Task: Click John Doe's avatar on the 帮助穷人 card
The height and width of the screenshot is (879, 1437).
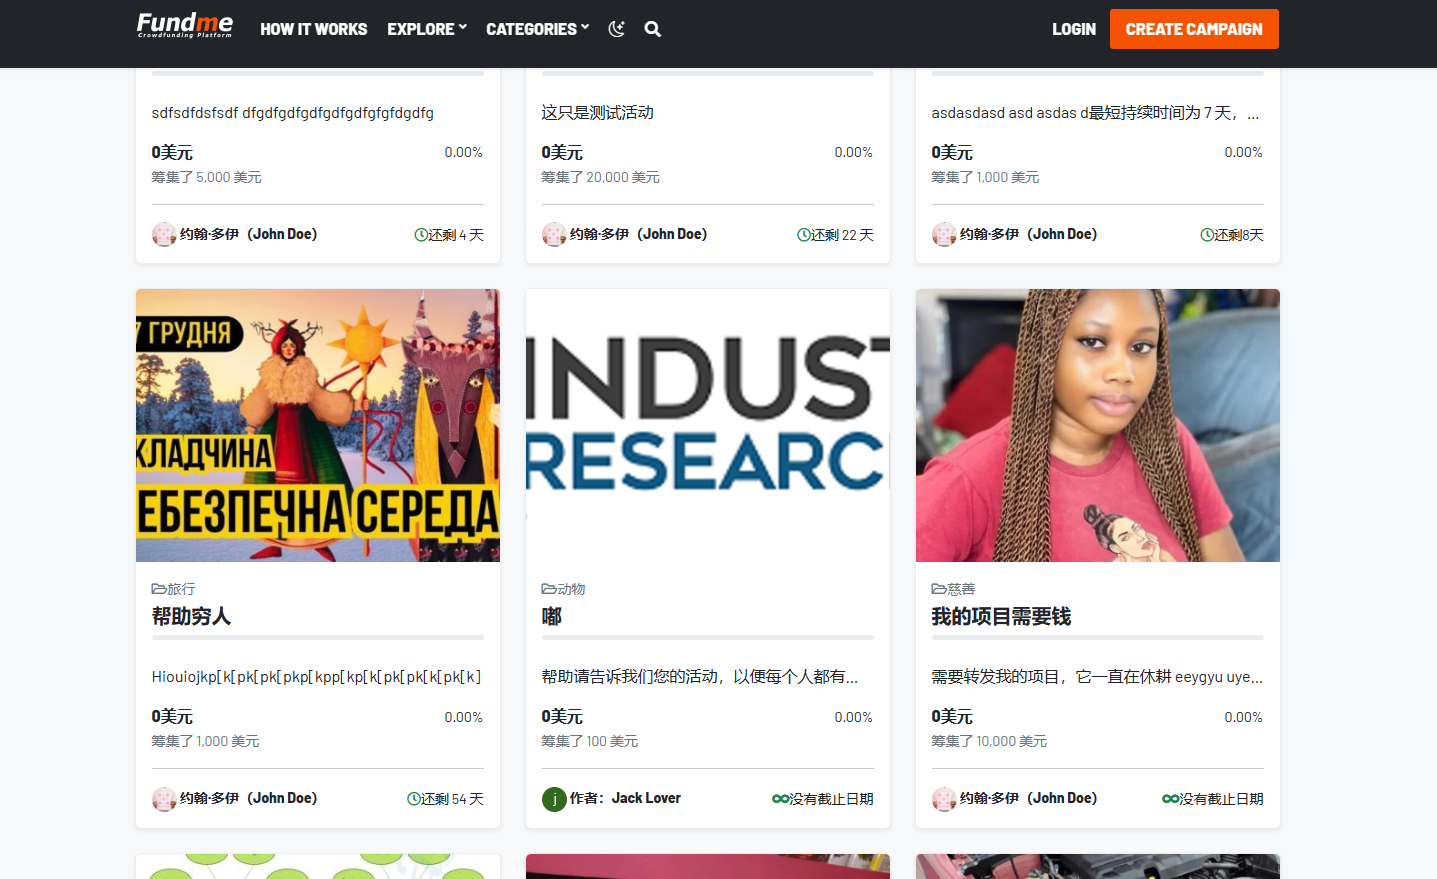Action: (x=164, y=799)
